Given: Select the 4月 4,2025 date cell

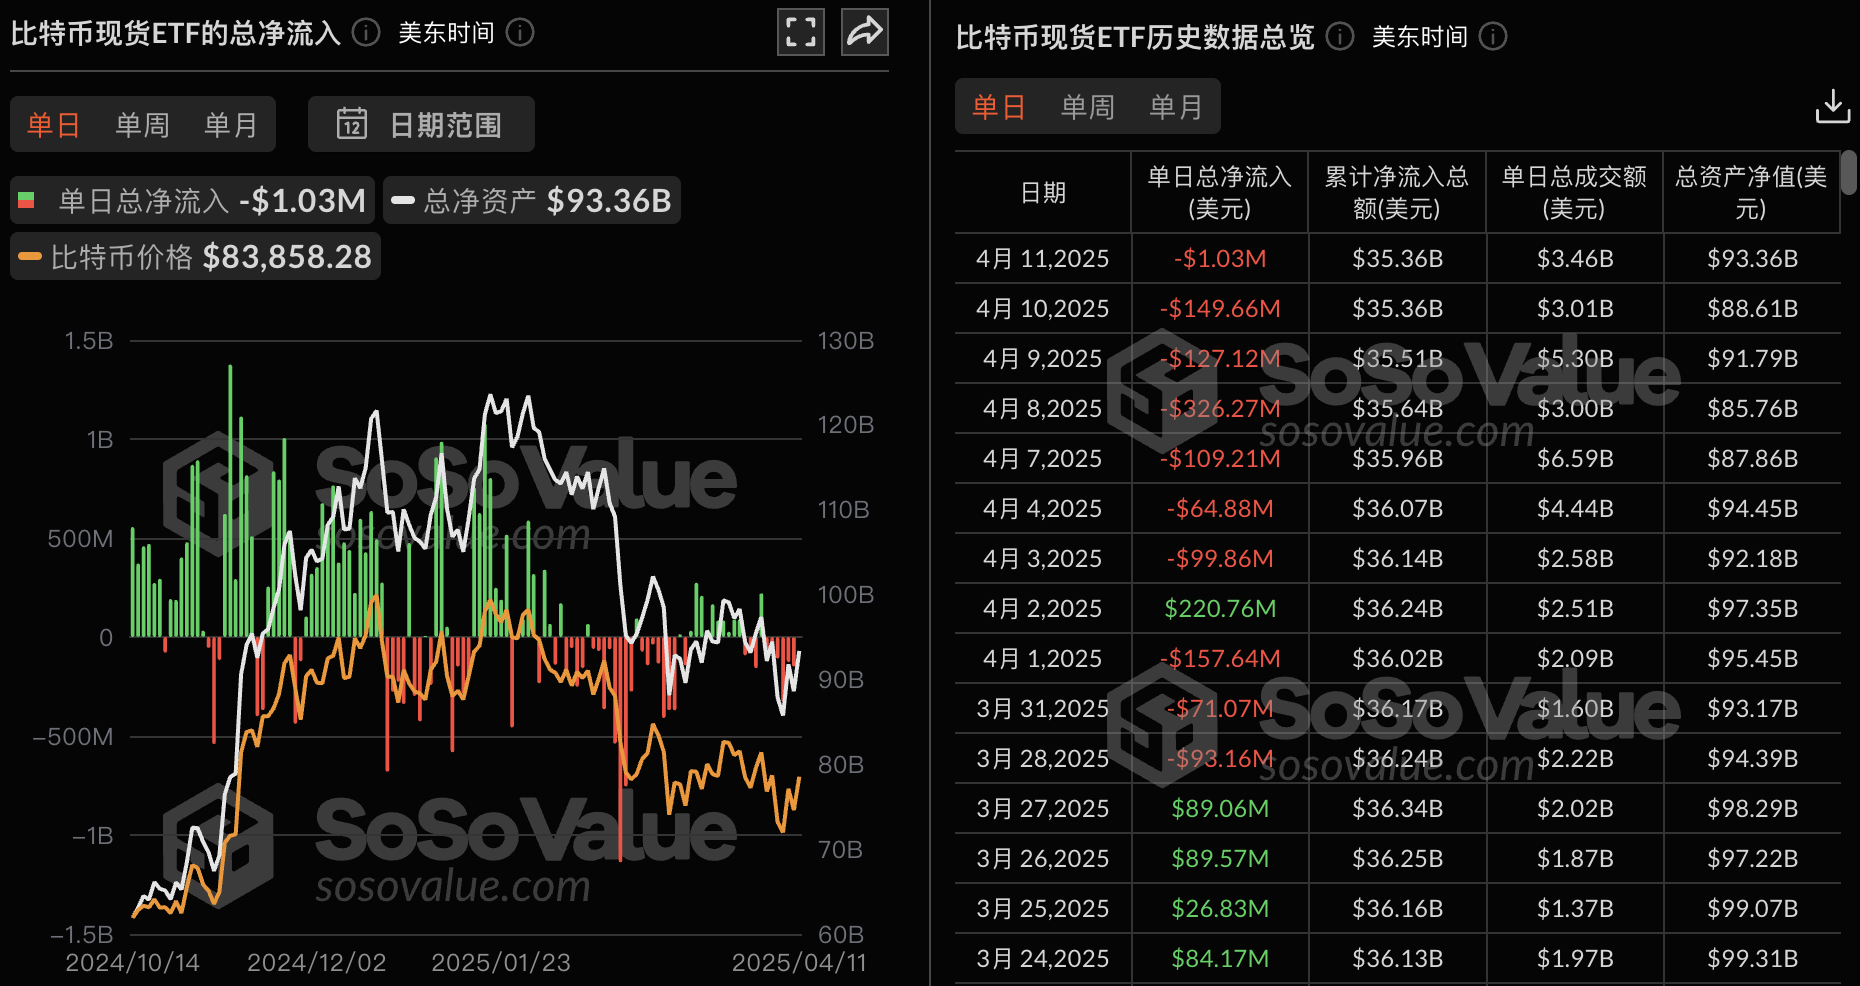Looking at the screenshot, I should pos(1043,509).
